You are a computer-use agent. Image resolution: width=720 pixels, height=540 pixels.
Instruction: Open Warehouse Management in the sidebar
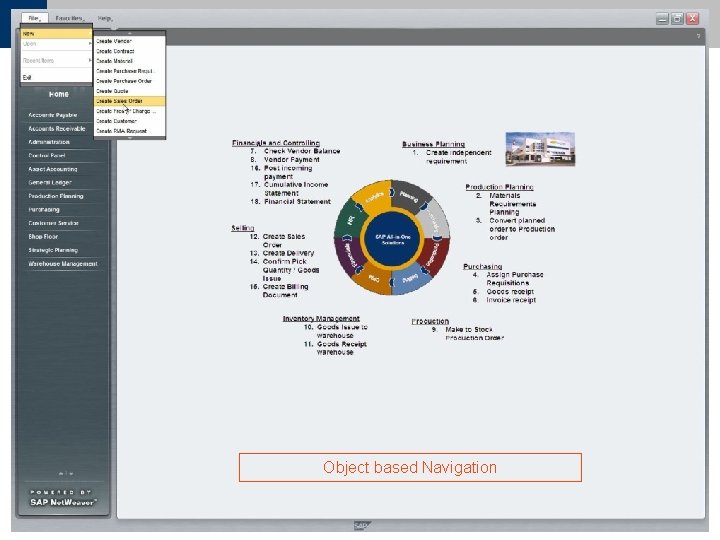tap(63, 264)
